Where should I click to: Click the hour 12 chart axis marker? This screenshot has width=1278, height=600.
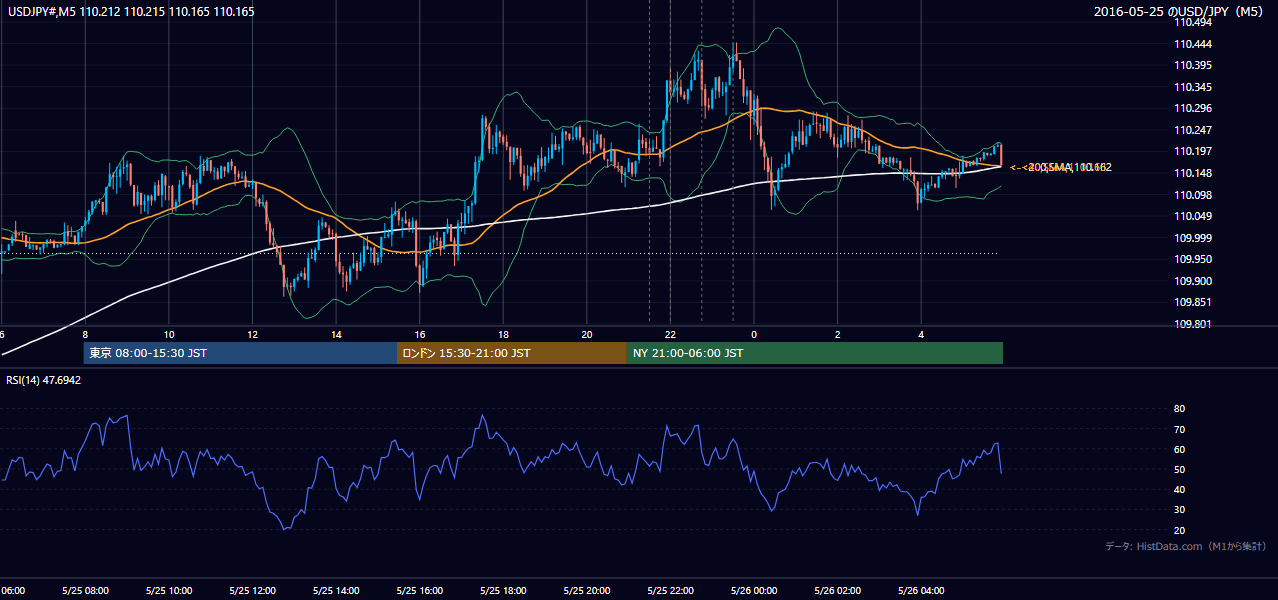point(252,334)
